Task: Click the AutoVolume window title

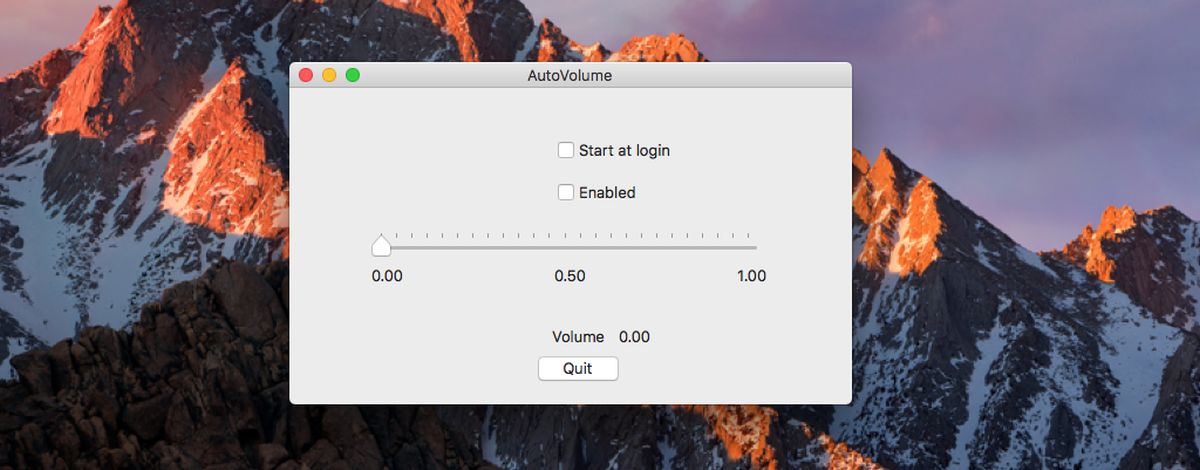Action: click(570, 75)
